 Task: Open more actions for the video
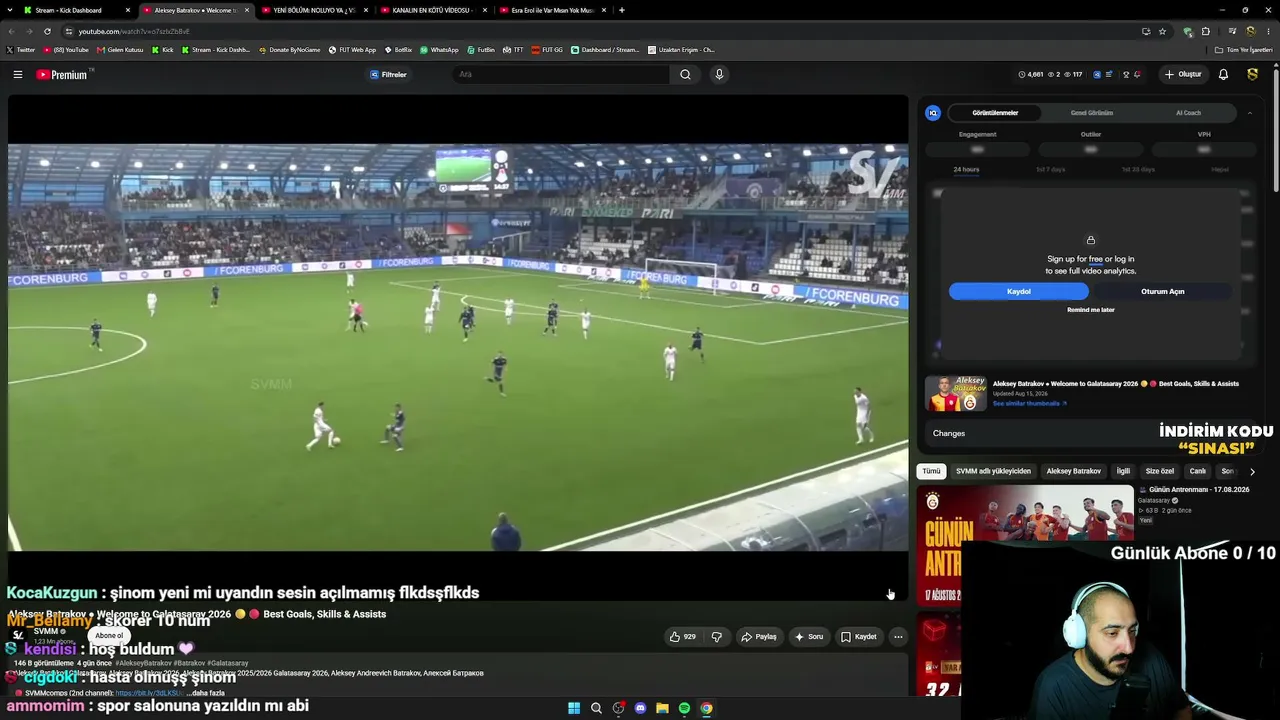coord(898,637)
